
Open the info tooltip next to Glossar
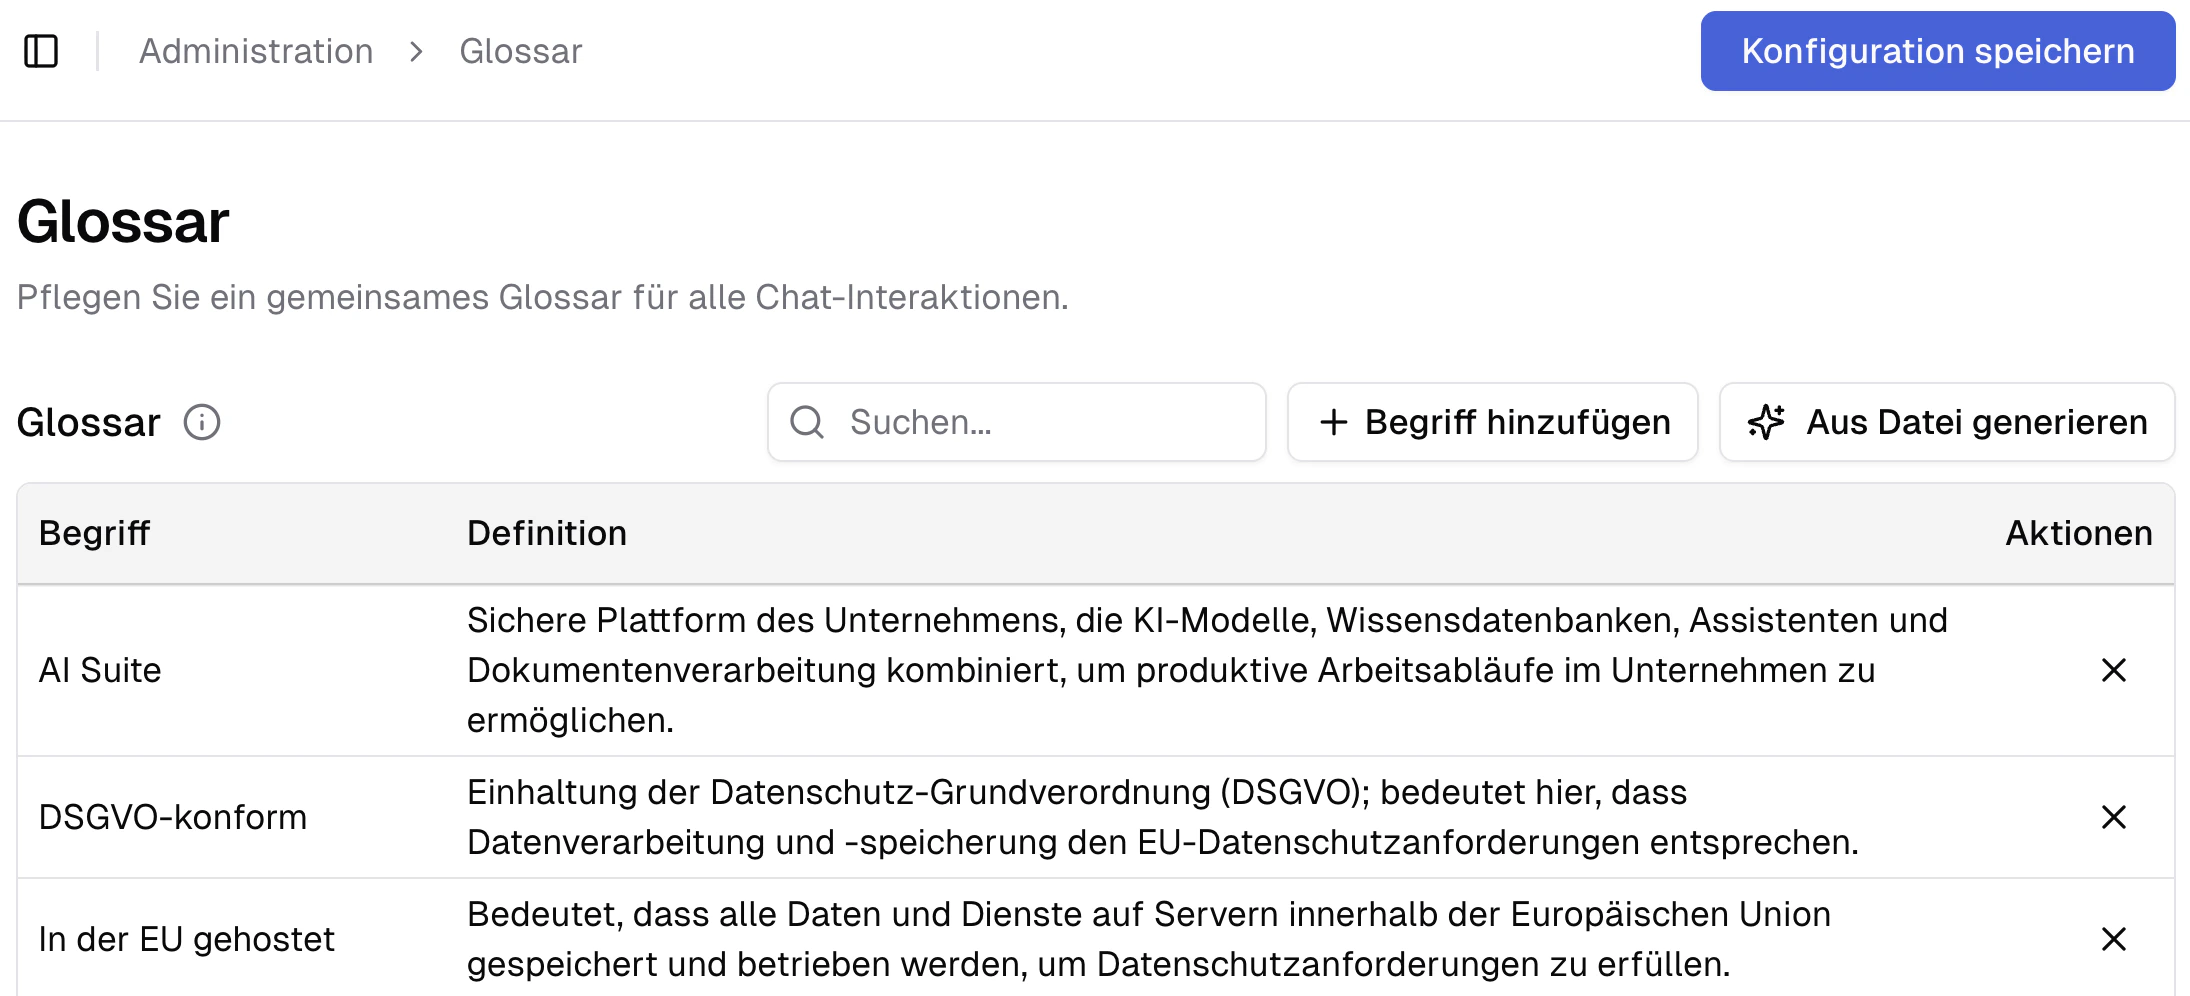[202, 423]
